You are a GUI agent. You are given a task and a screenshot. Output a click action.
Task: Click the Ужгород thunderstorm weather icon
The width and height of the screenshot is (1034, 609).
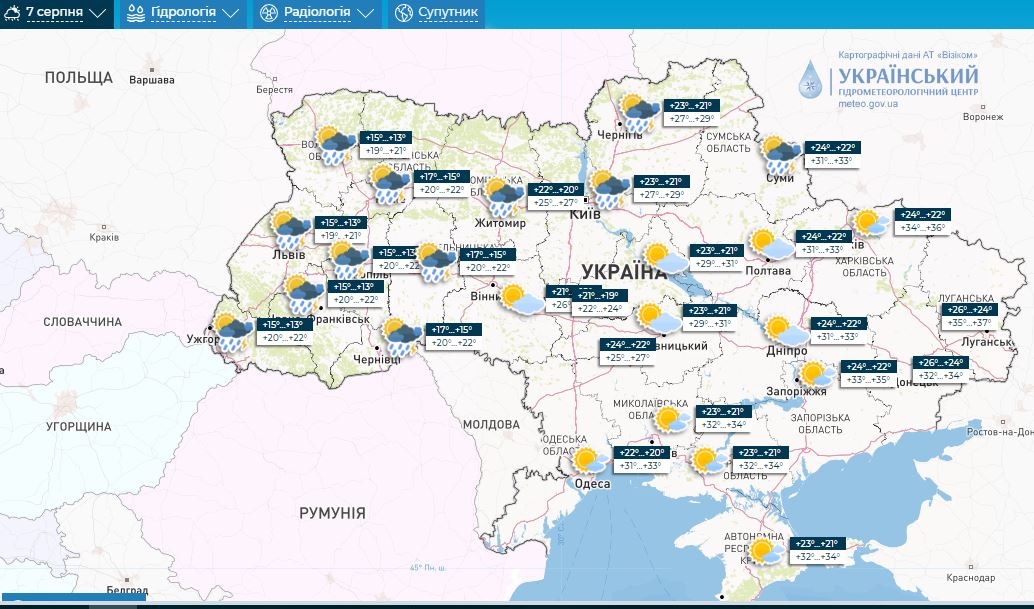233,332
